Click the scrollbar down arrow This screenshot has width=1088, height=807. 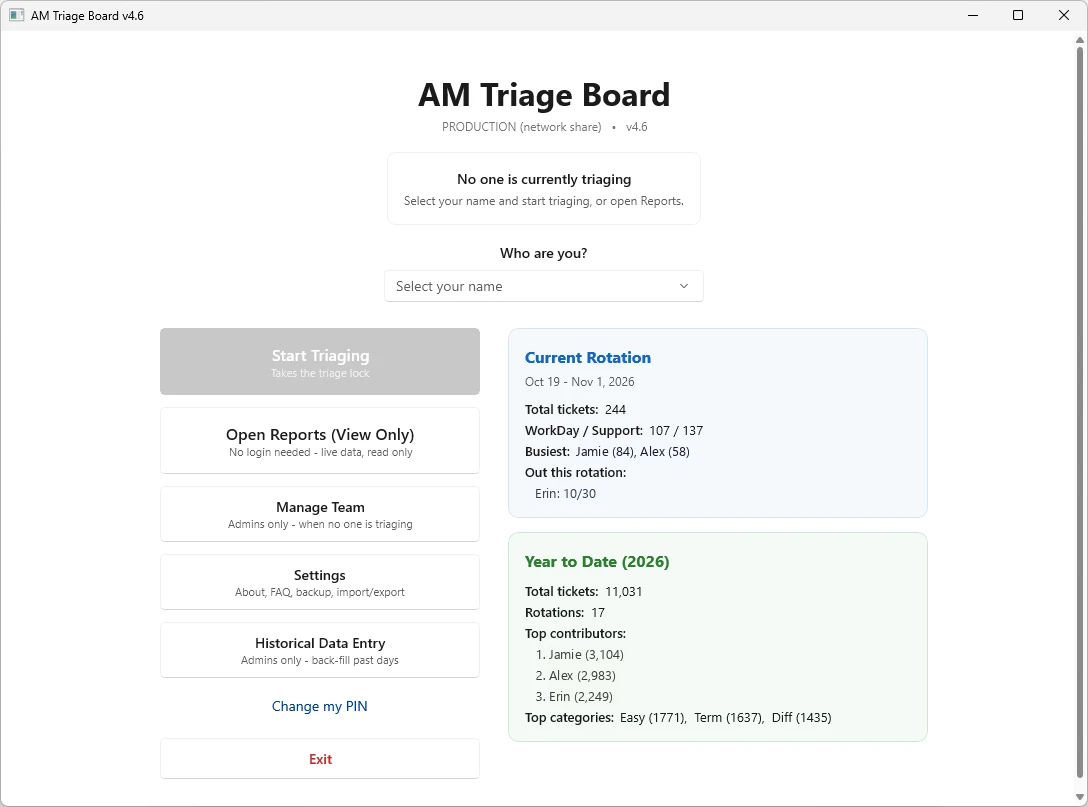[x=1080, y=797]
